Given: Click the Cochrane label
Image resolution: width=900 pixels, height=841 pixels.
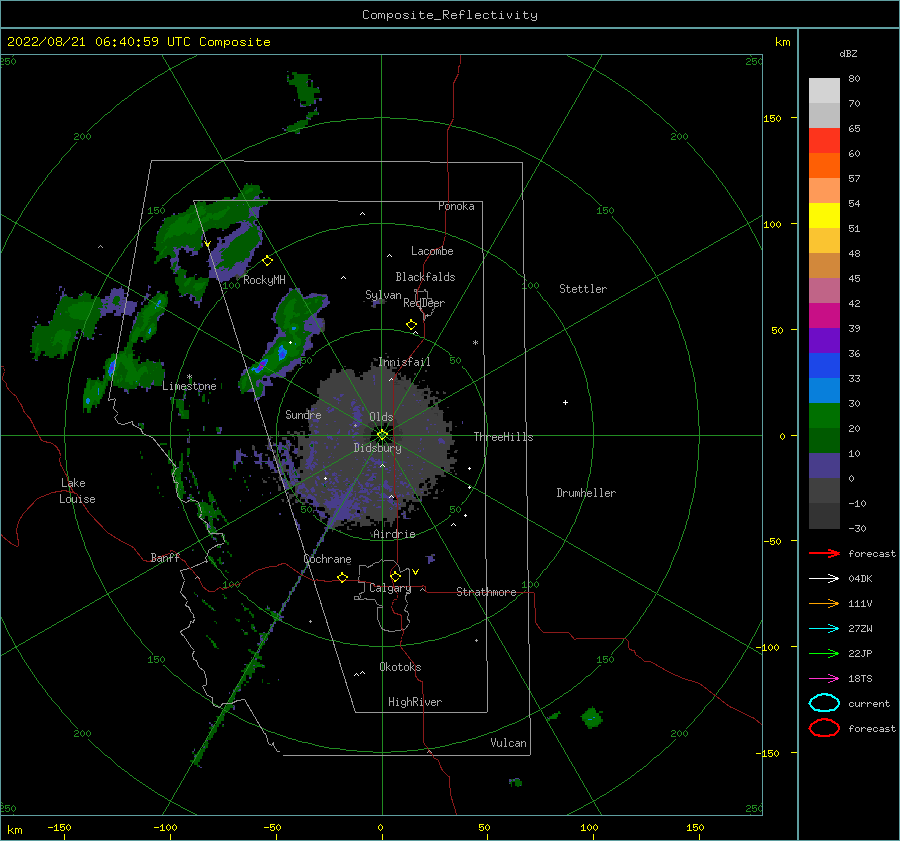Looking at the screenshot, I should point(327,559).
